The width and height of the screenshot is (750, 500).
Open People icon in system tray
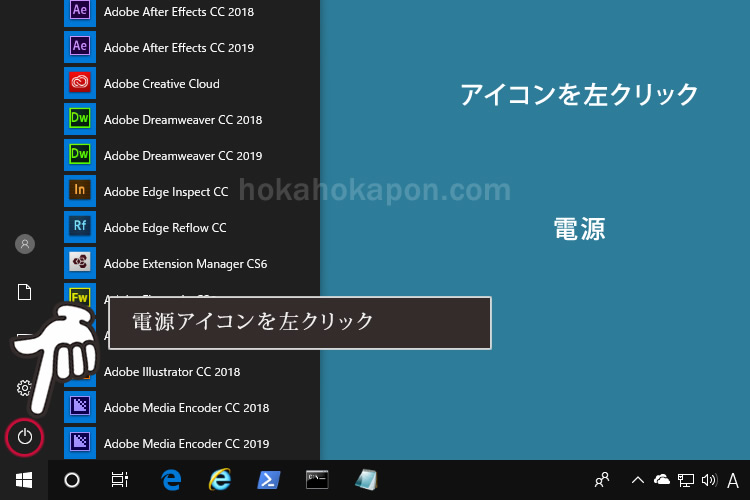tap(602, 479)
